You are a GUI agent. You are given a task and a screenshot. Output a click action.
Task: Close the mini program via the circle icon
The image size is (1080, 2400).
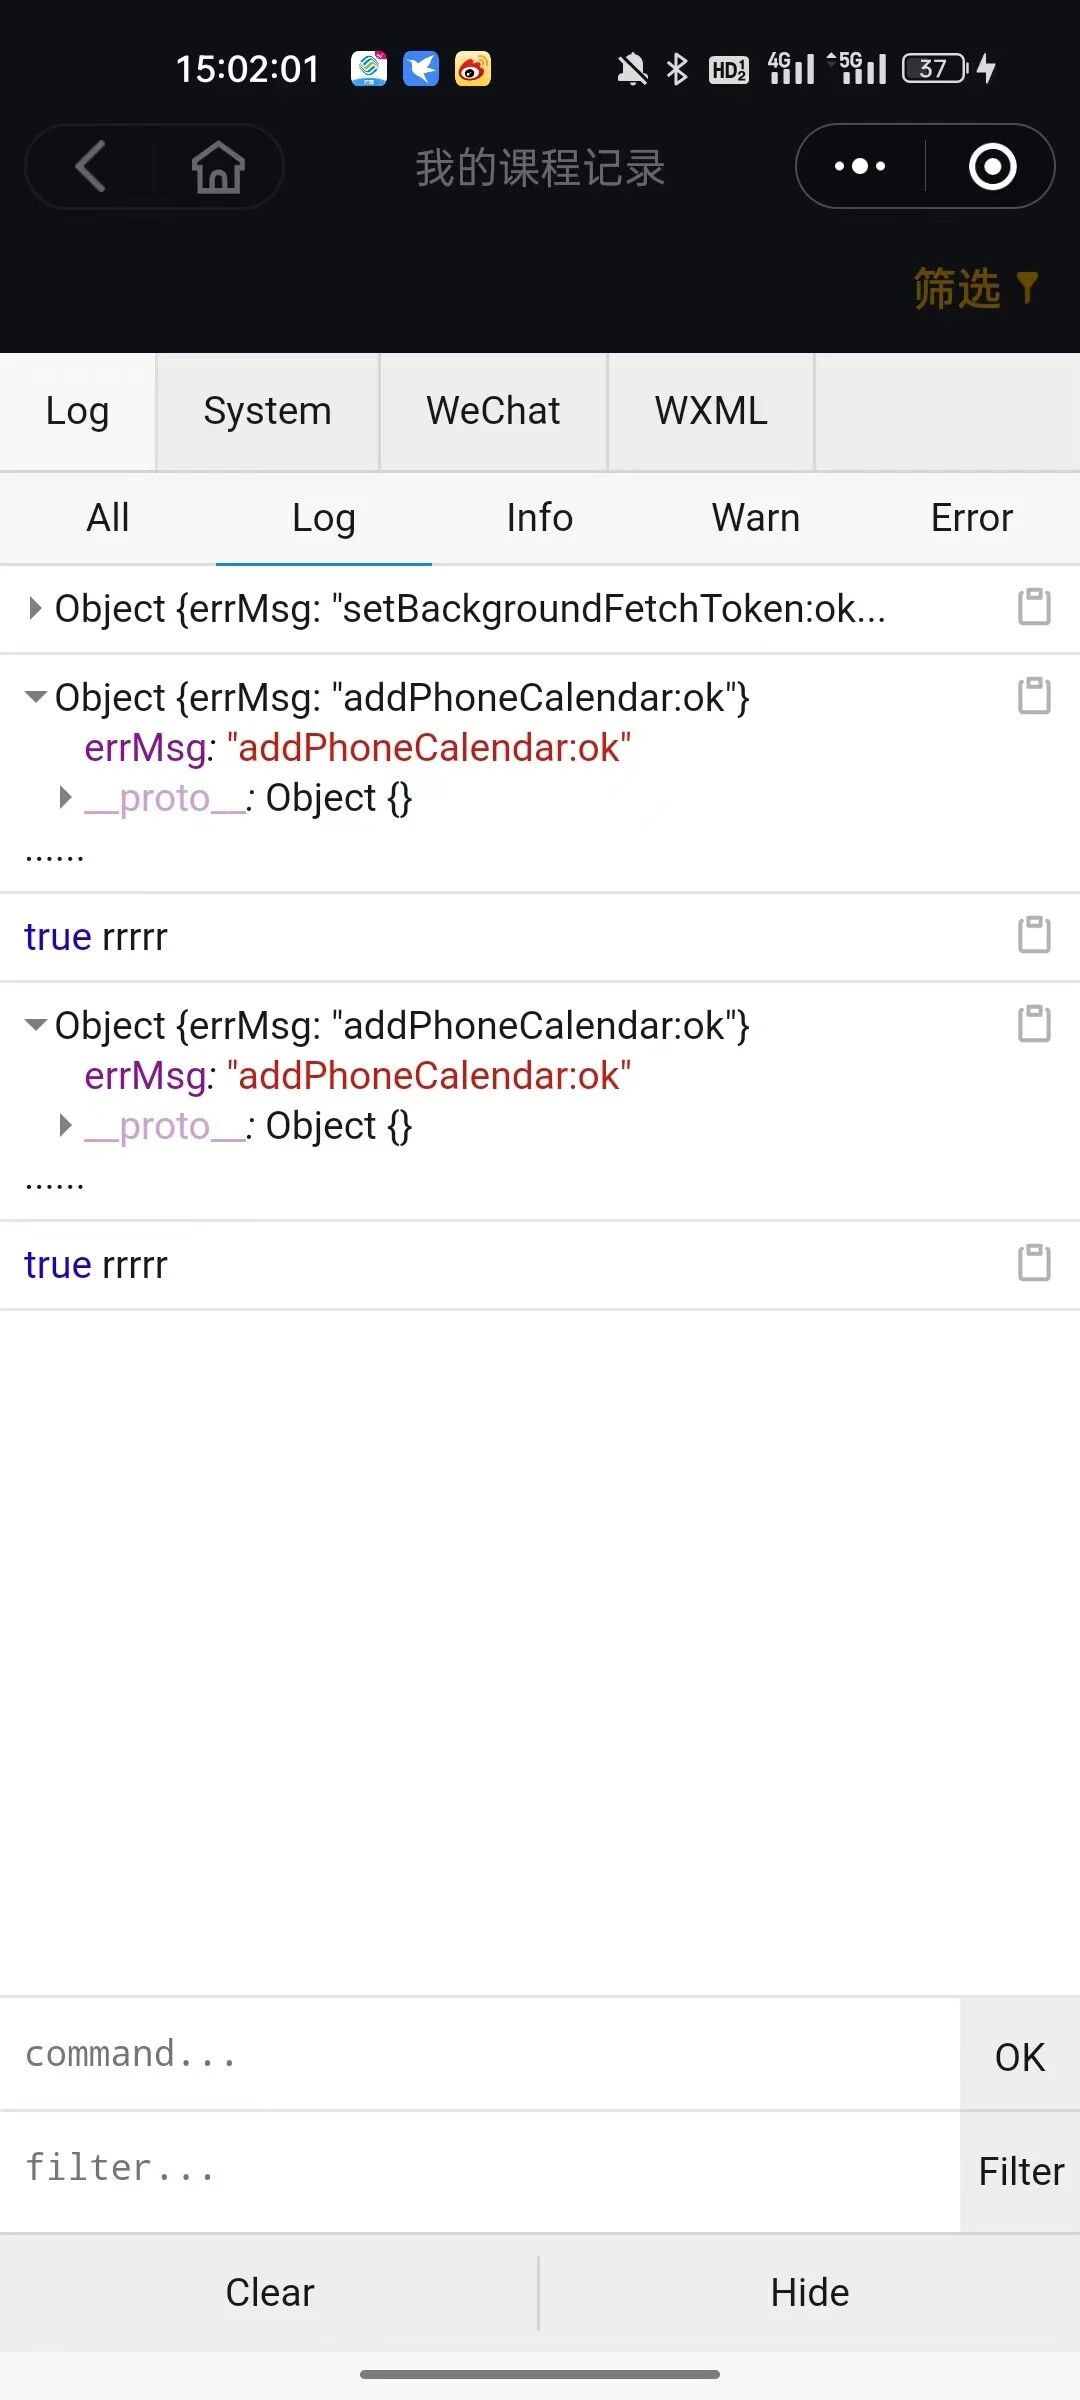point(992,166)
